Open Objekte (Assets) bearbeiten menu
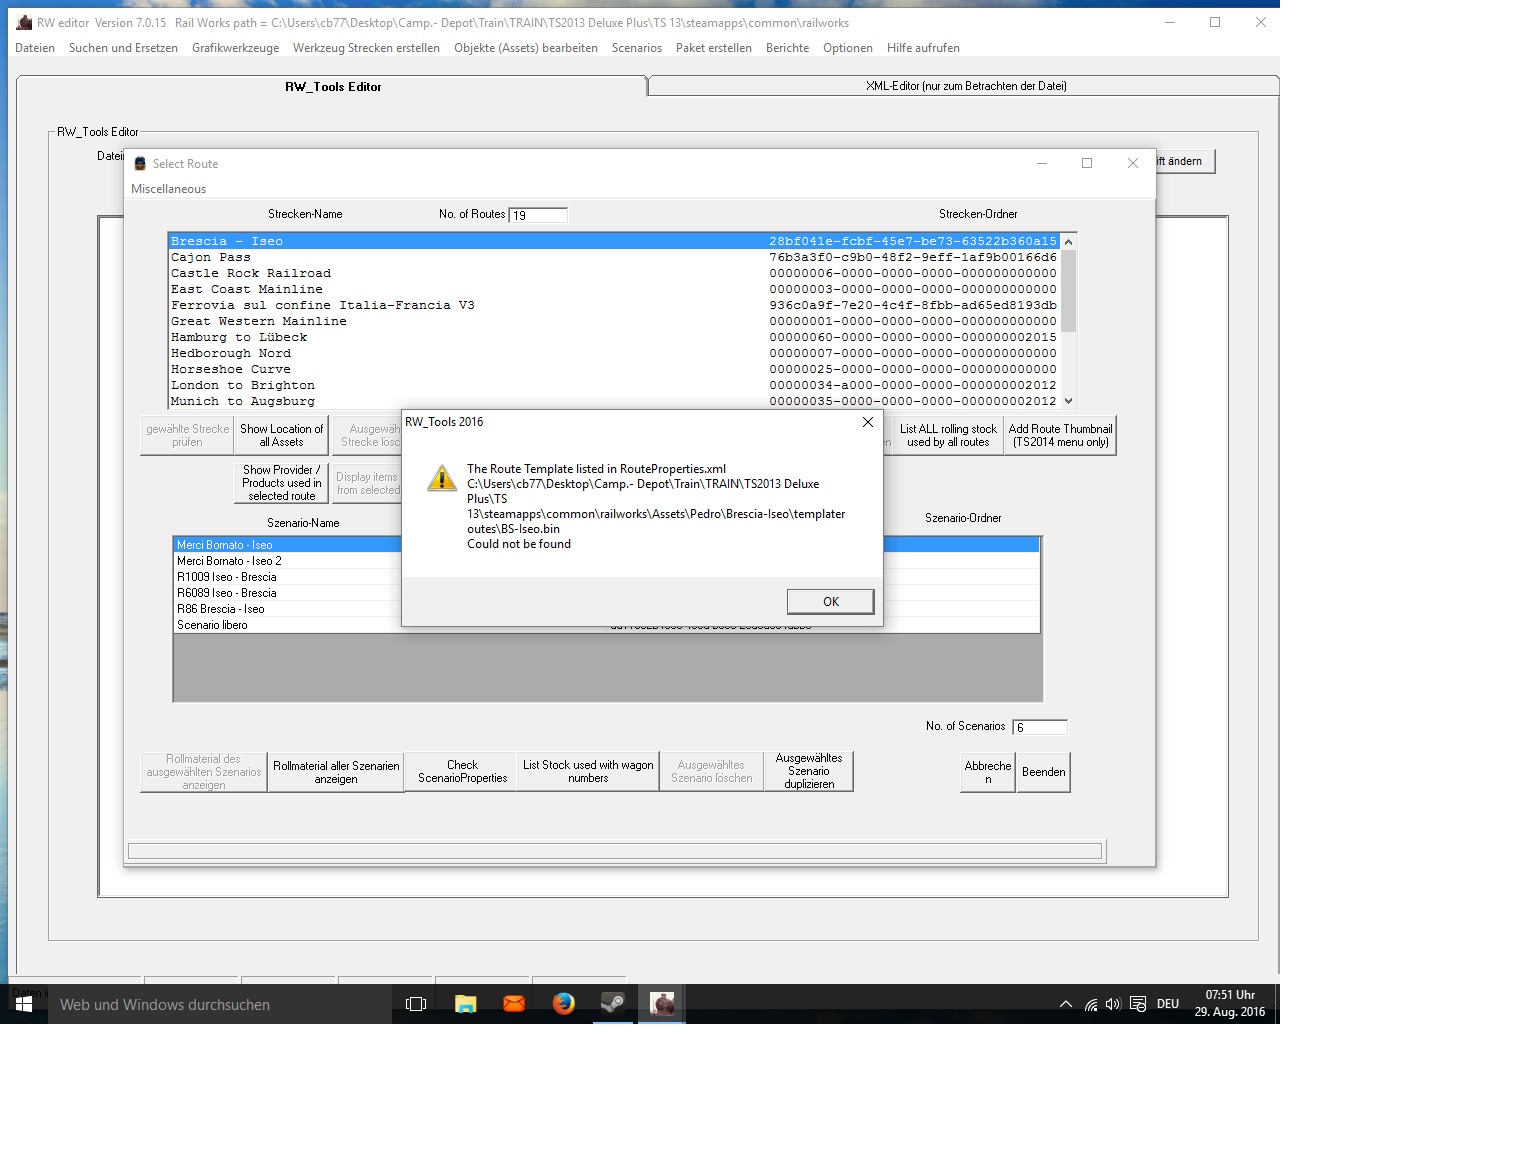The height and width of the screenshot is (1152, 1536). click(x=526, y=48)
